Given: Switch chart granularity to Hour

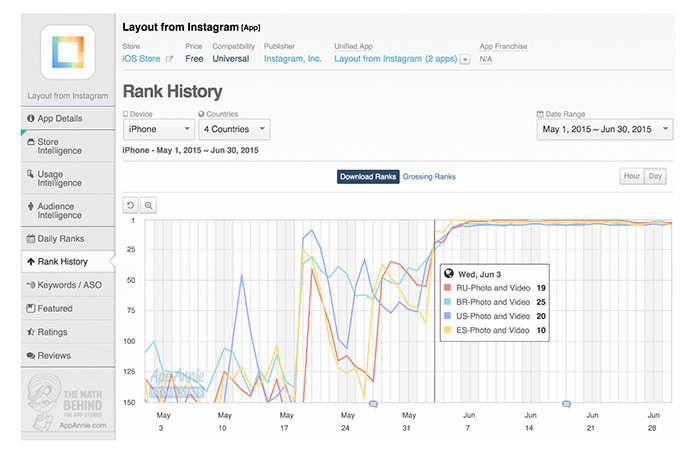Looking at the screenshot, I should [x=632, y=176].
